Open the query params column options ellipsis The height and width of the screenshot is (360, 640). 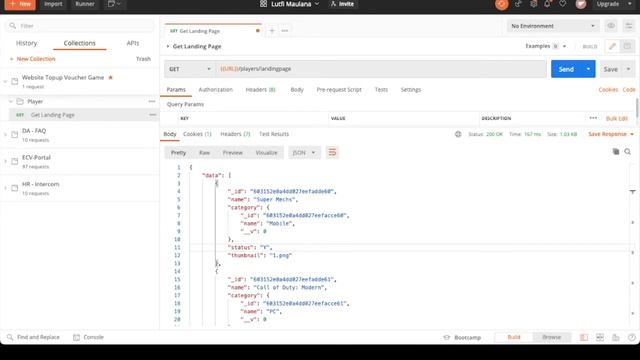point(593,118)
